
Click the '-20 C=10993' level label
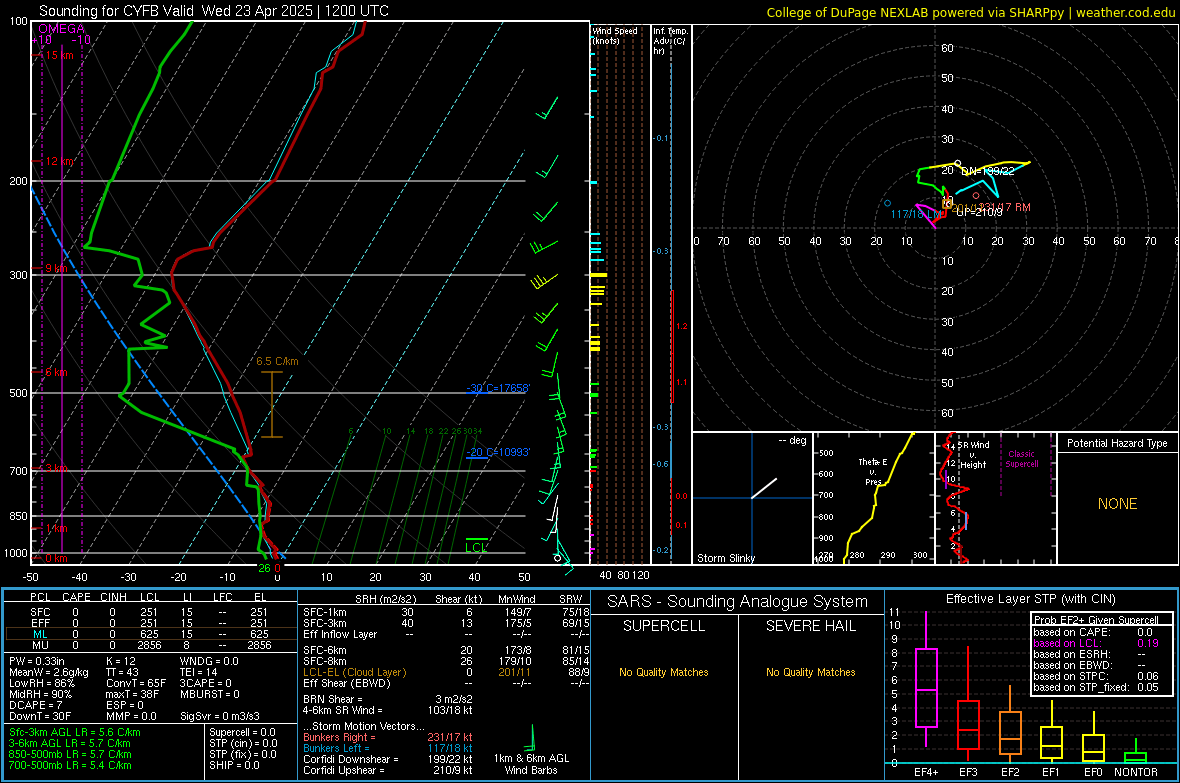point(498,452)
